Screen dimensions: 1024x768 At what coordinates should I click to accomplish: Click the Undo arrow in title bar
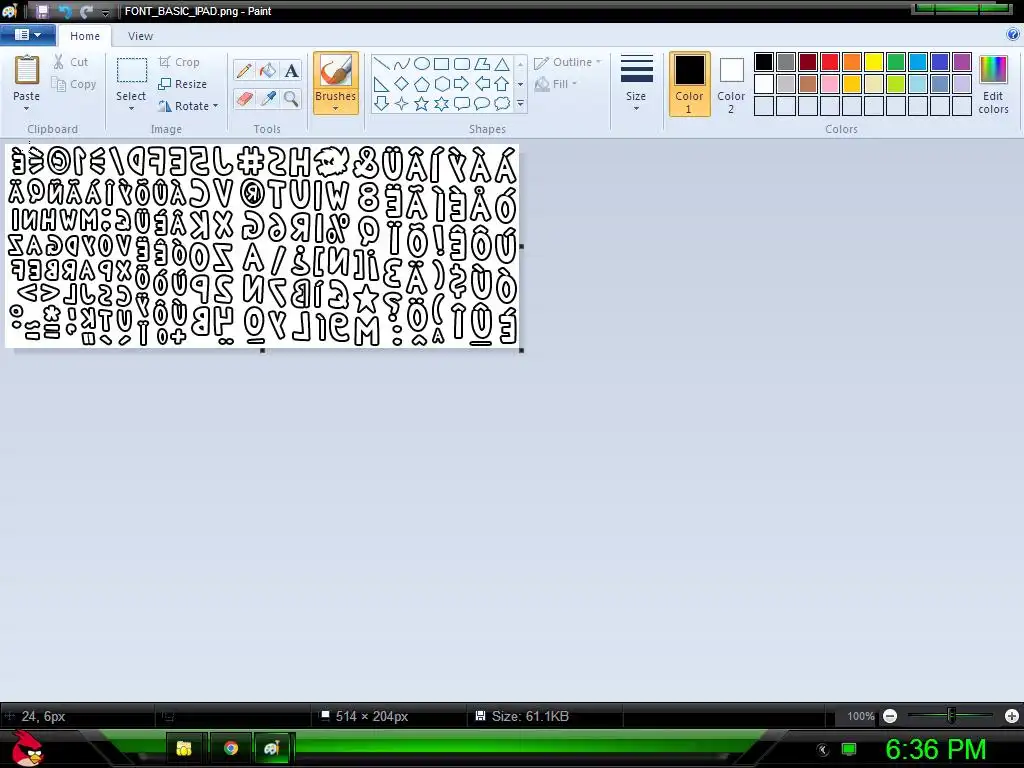coord(65,11)
